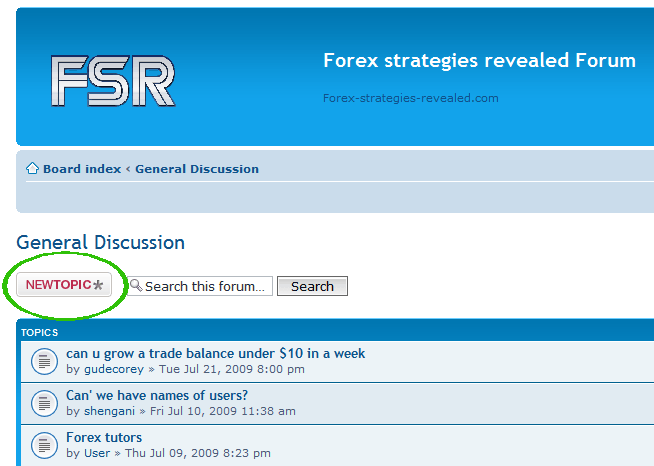Open the large General Discussion heading link
Viewport: 654px width, 466px height.
(100, 243)
